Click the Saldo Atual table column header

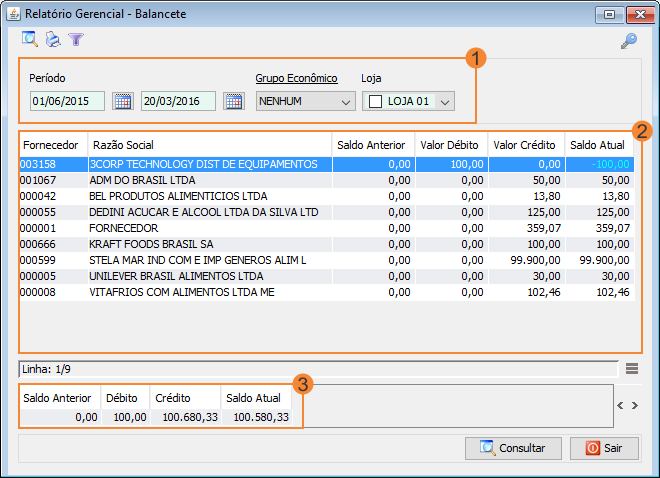[599, 145]
